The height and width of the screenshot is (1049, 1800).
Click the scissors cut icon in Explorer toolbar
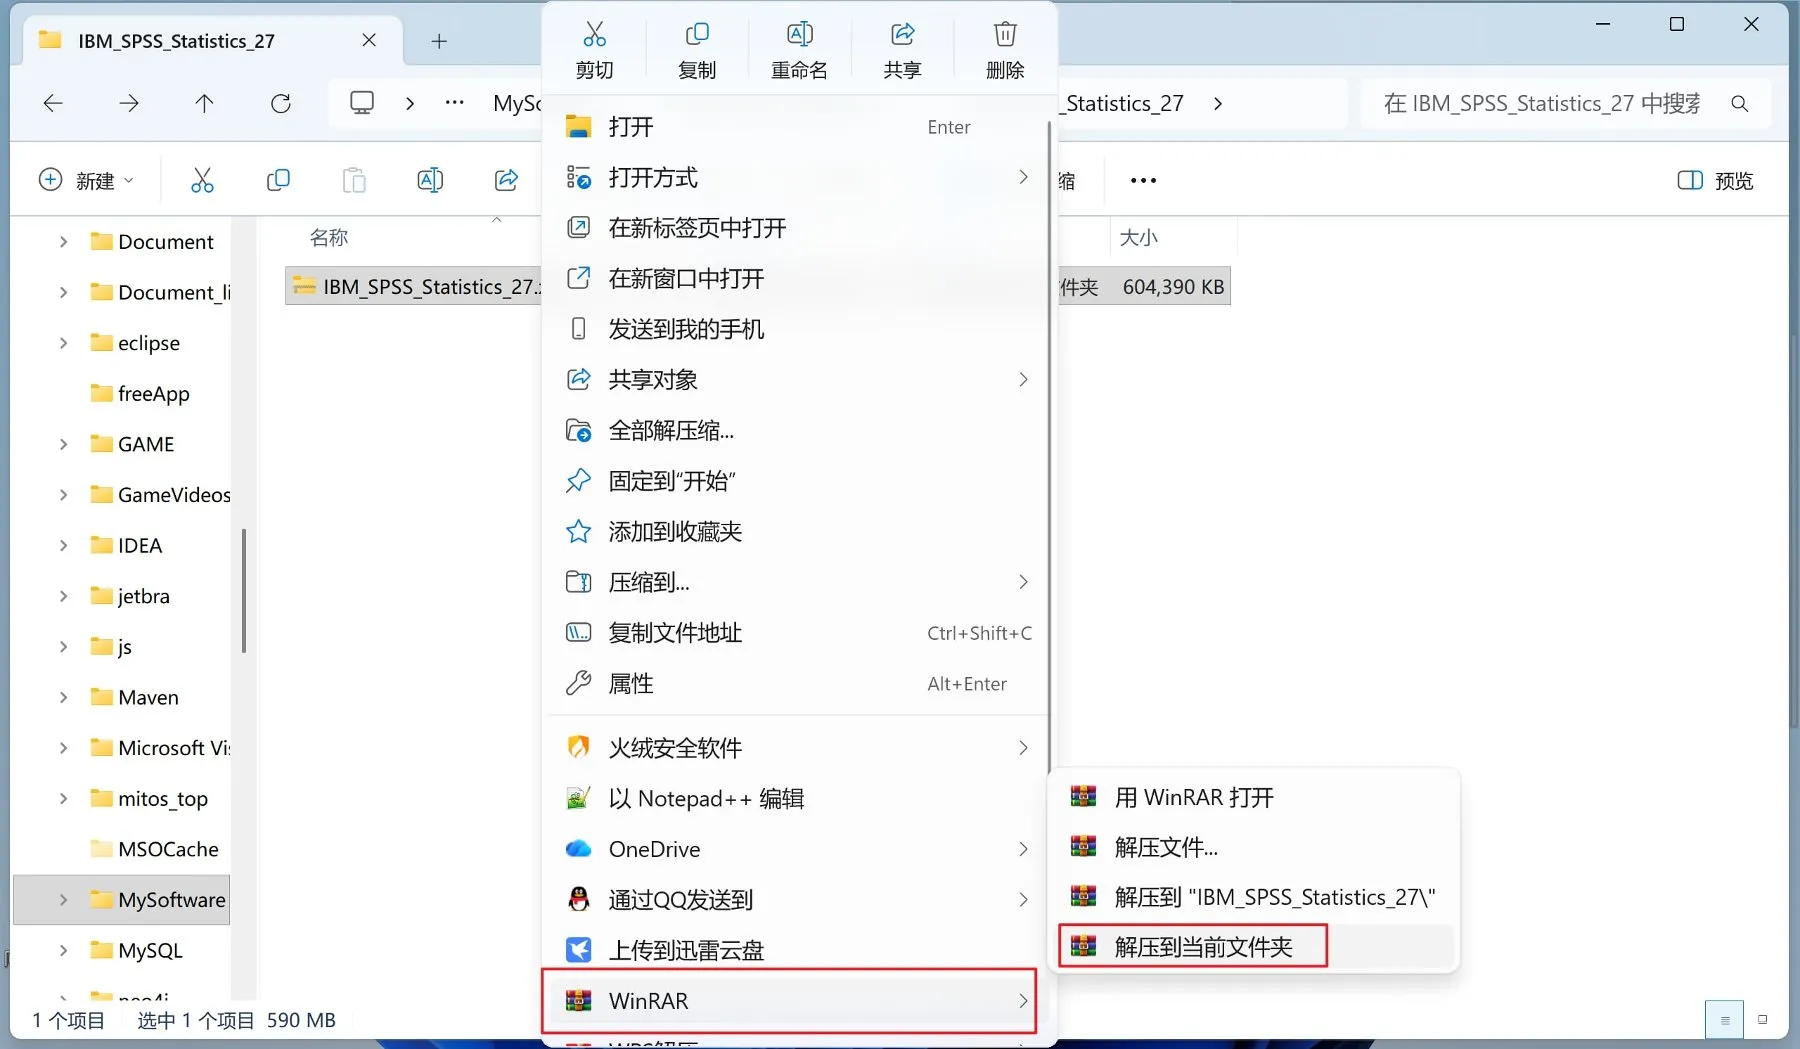click(202, 180)
